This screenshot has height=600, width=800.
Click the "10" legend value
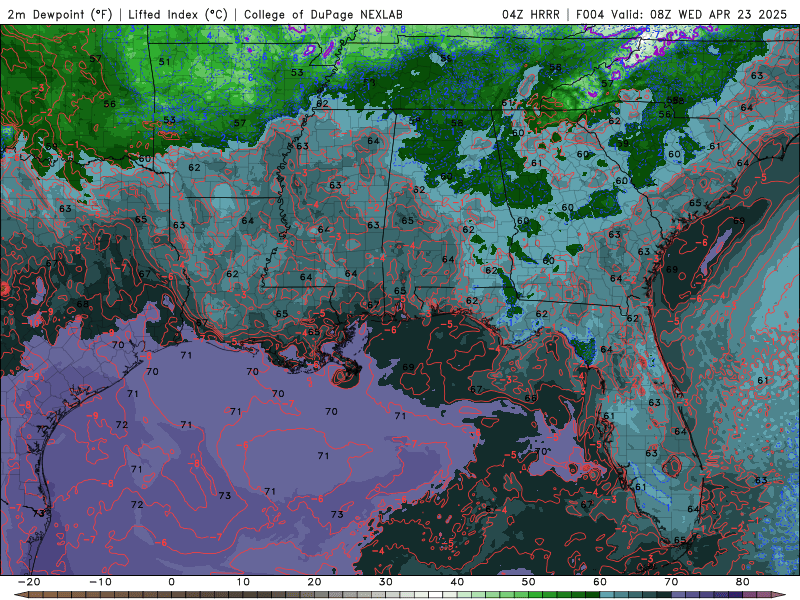243,582
